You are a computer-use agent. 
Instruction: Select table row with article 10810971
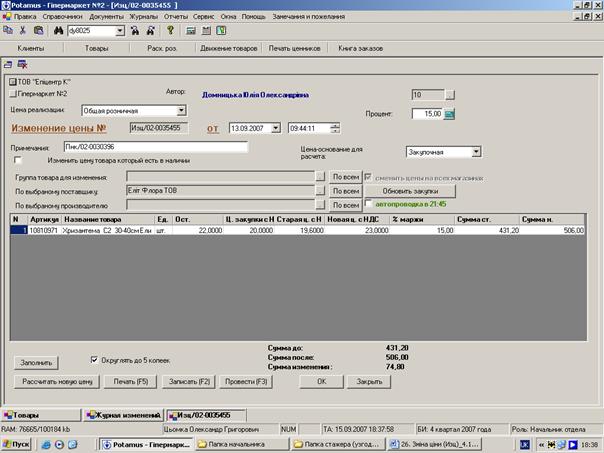click(297, 230)
